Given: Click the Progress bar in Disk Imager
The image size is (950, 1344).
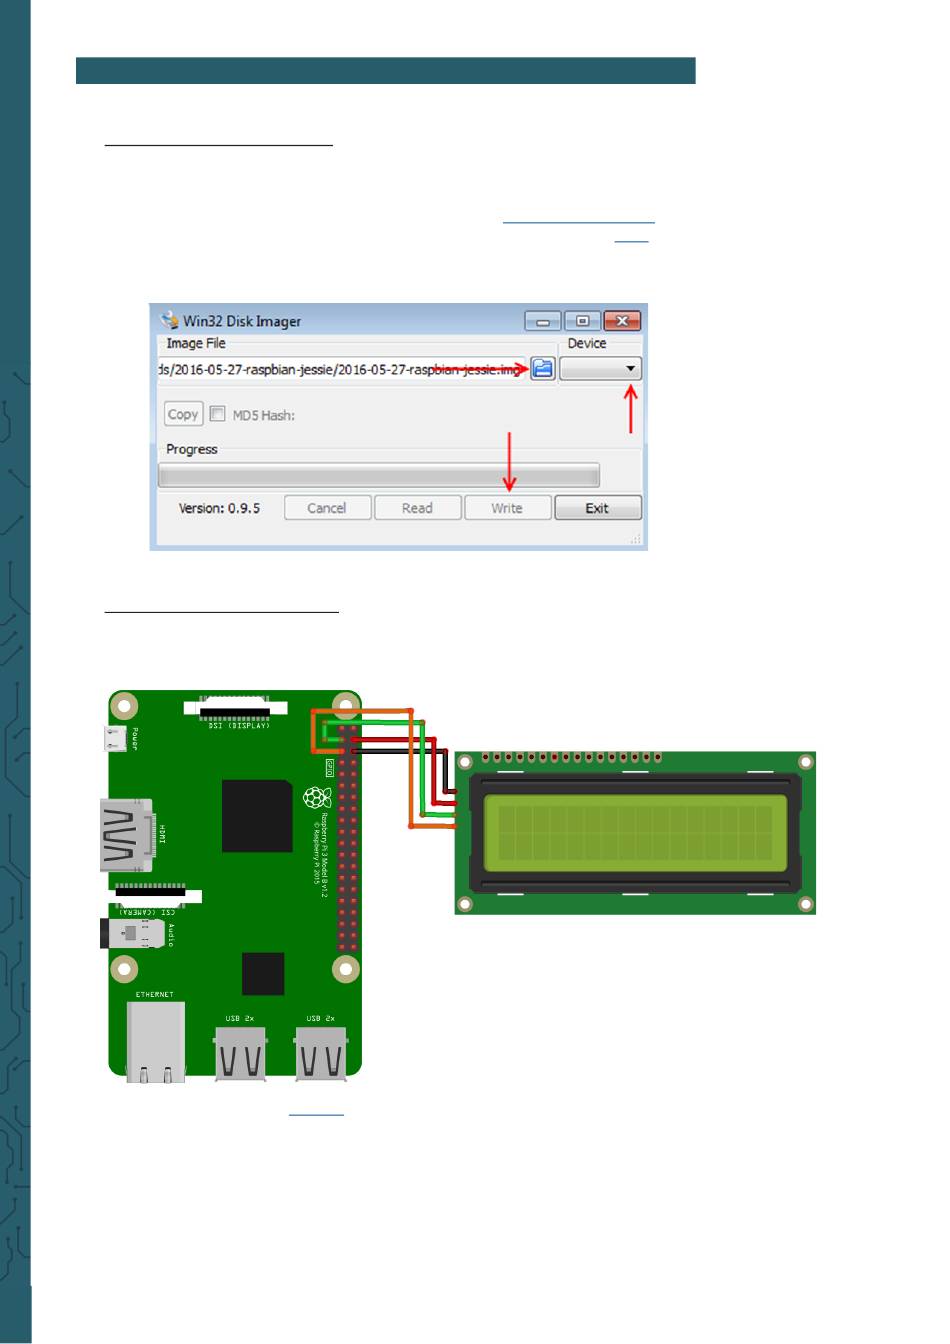Looking at the screenshot, I should (379, 475).
